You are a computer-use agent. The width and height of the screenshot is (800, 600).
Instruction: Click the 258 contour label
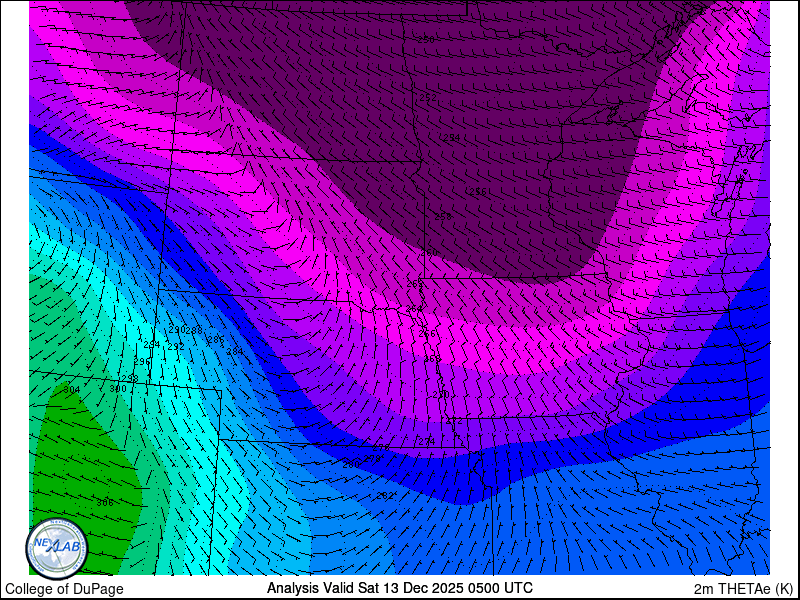tap(443, 216)
